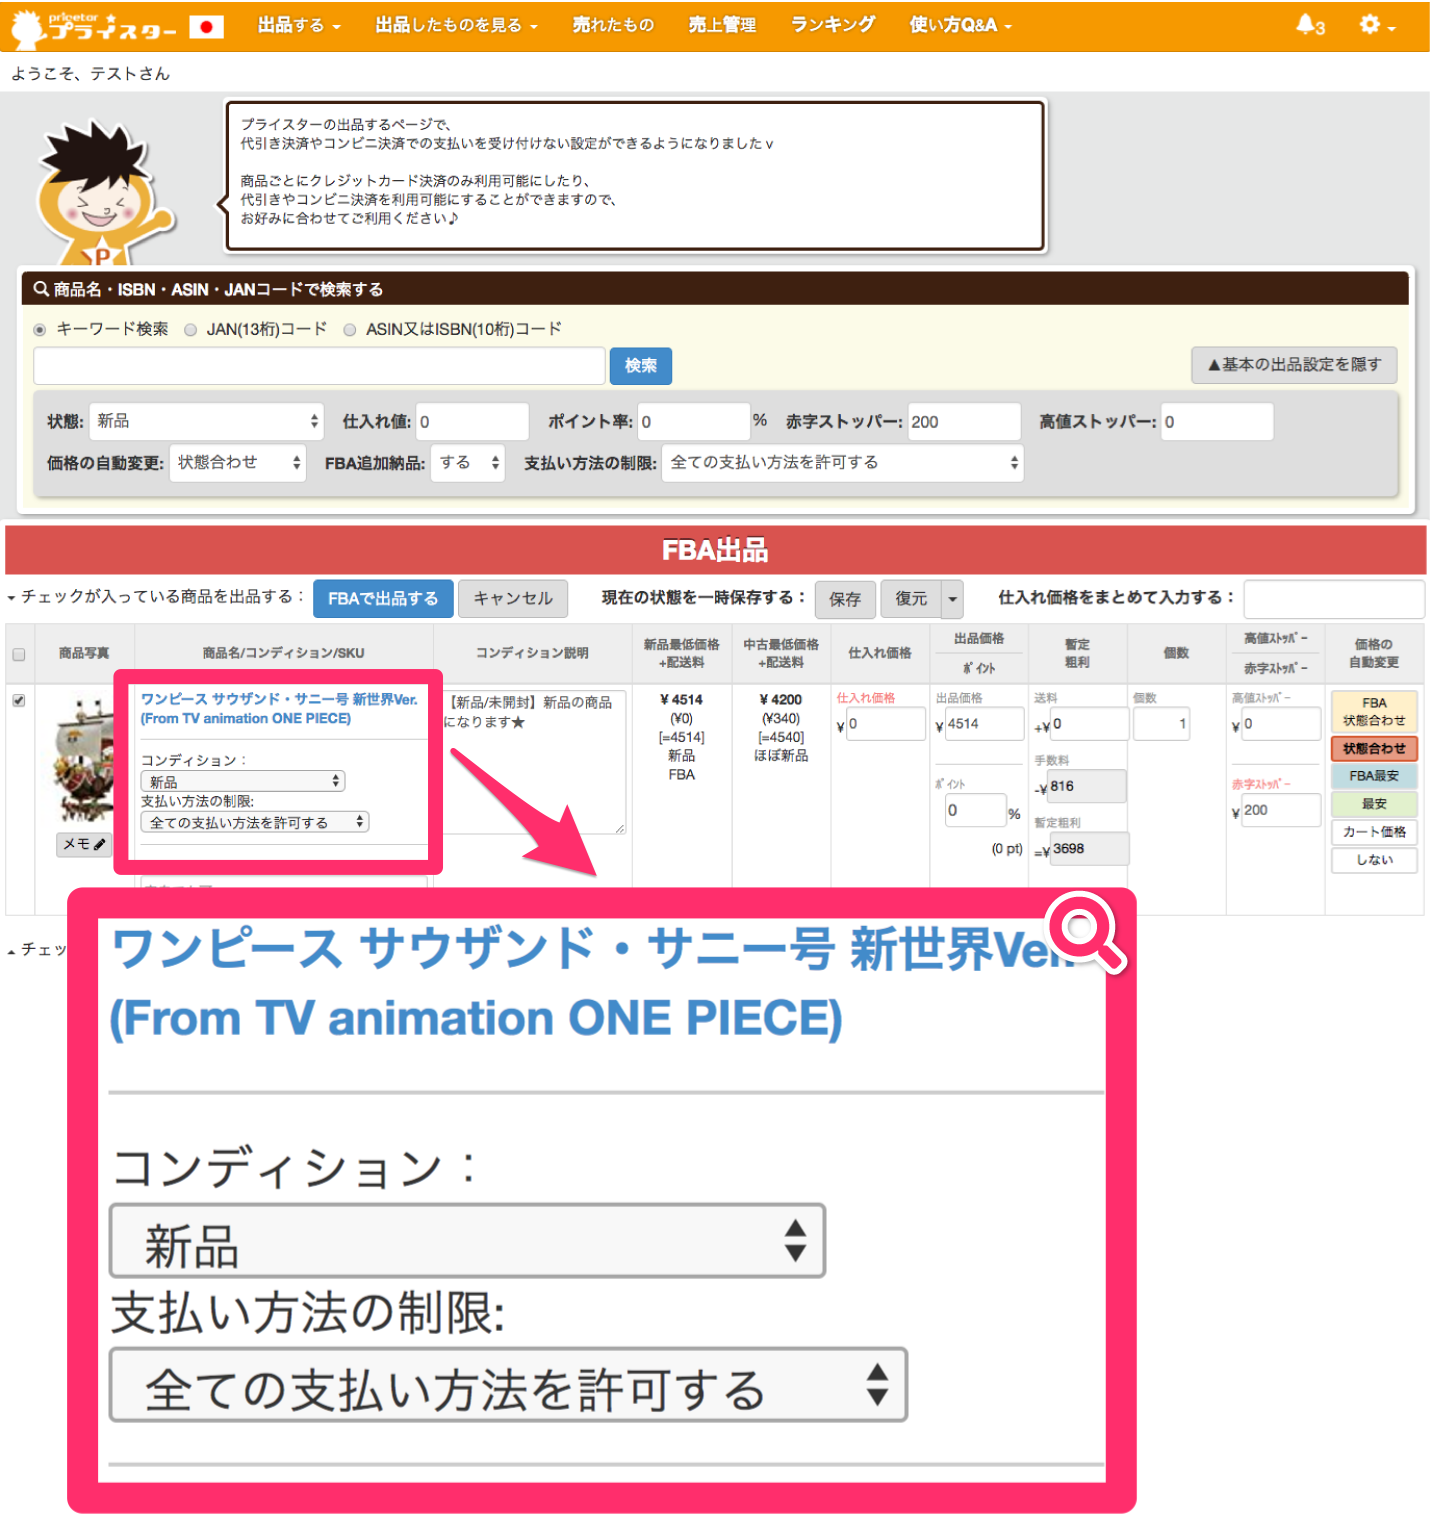Screen dimensions: 1430x1533
Task: Open the コンディション dropdown in product row
Action: pyautogui.click(x=244, y=781)
